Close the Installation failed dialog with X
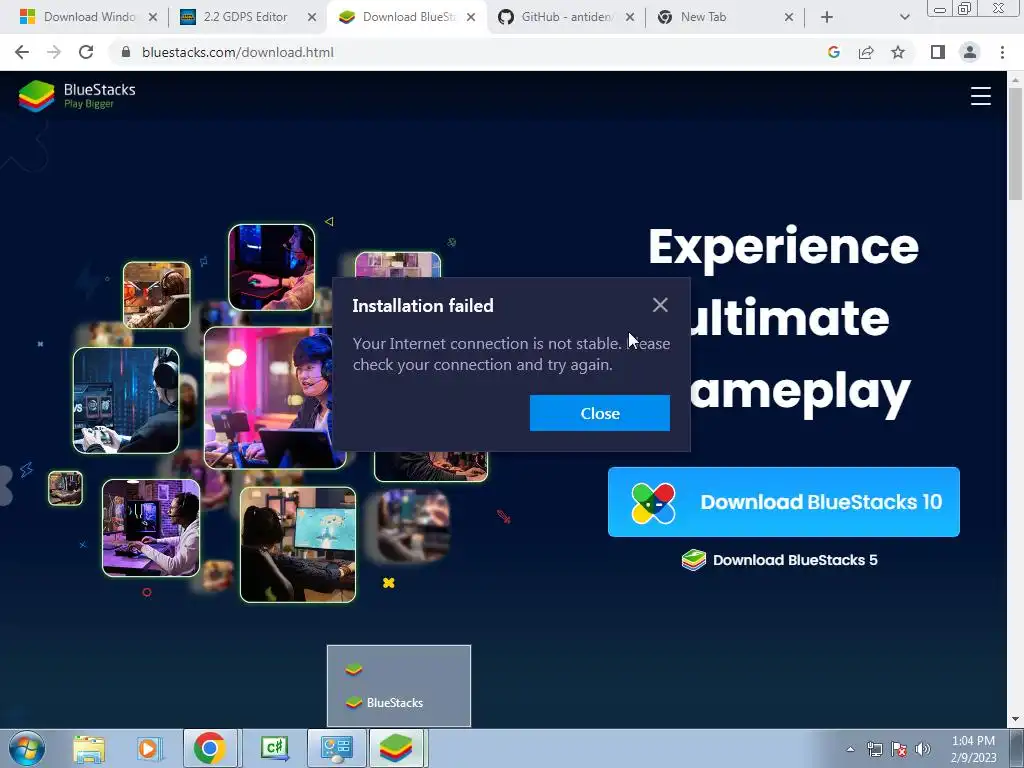 point(660,305)
